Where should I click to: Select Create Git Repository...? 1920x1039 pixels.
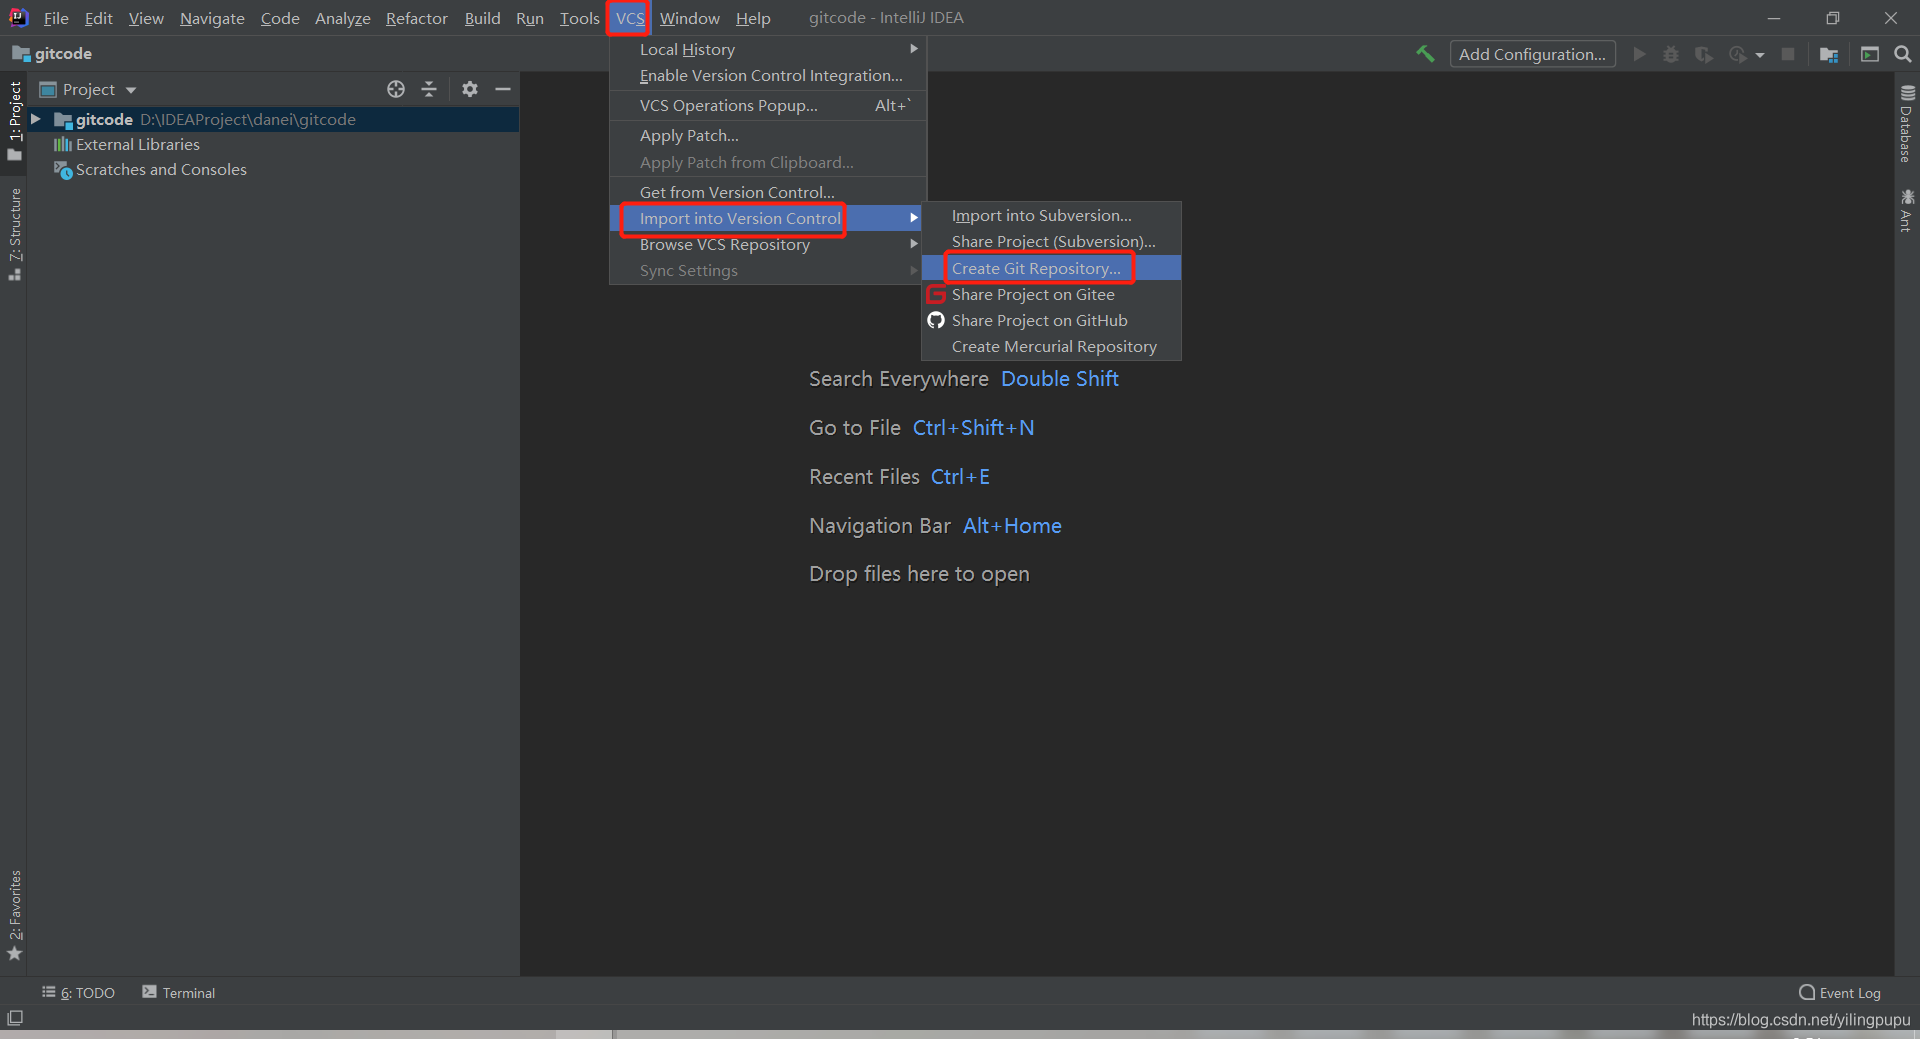tap(1051, 268)
